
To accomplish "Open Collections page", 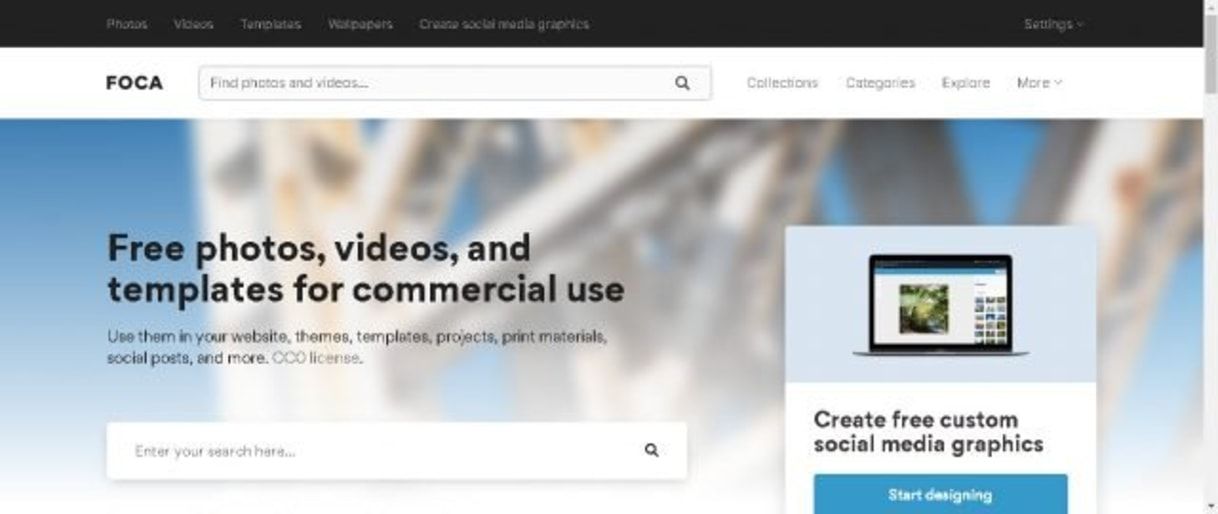I will (x=782, y=83).
